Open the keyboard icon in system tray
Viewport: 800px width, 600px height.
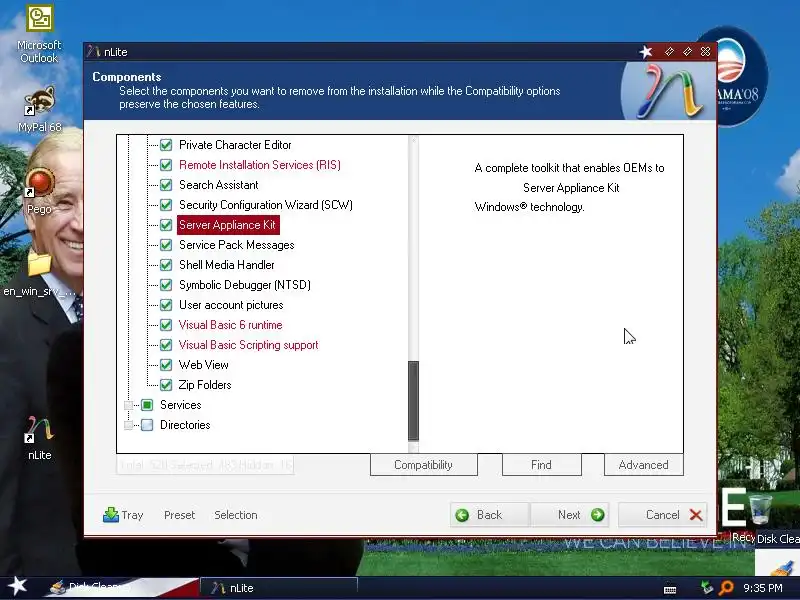pos(670,589)
